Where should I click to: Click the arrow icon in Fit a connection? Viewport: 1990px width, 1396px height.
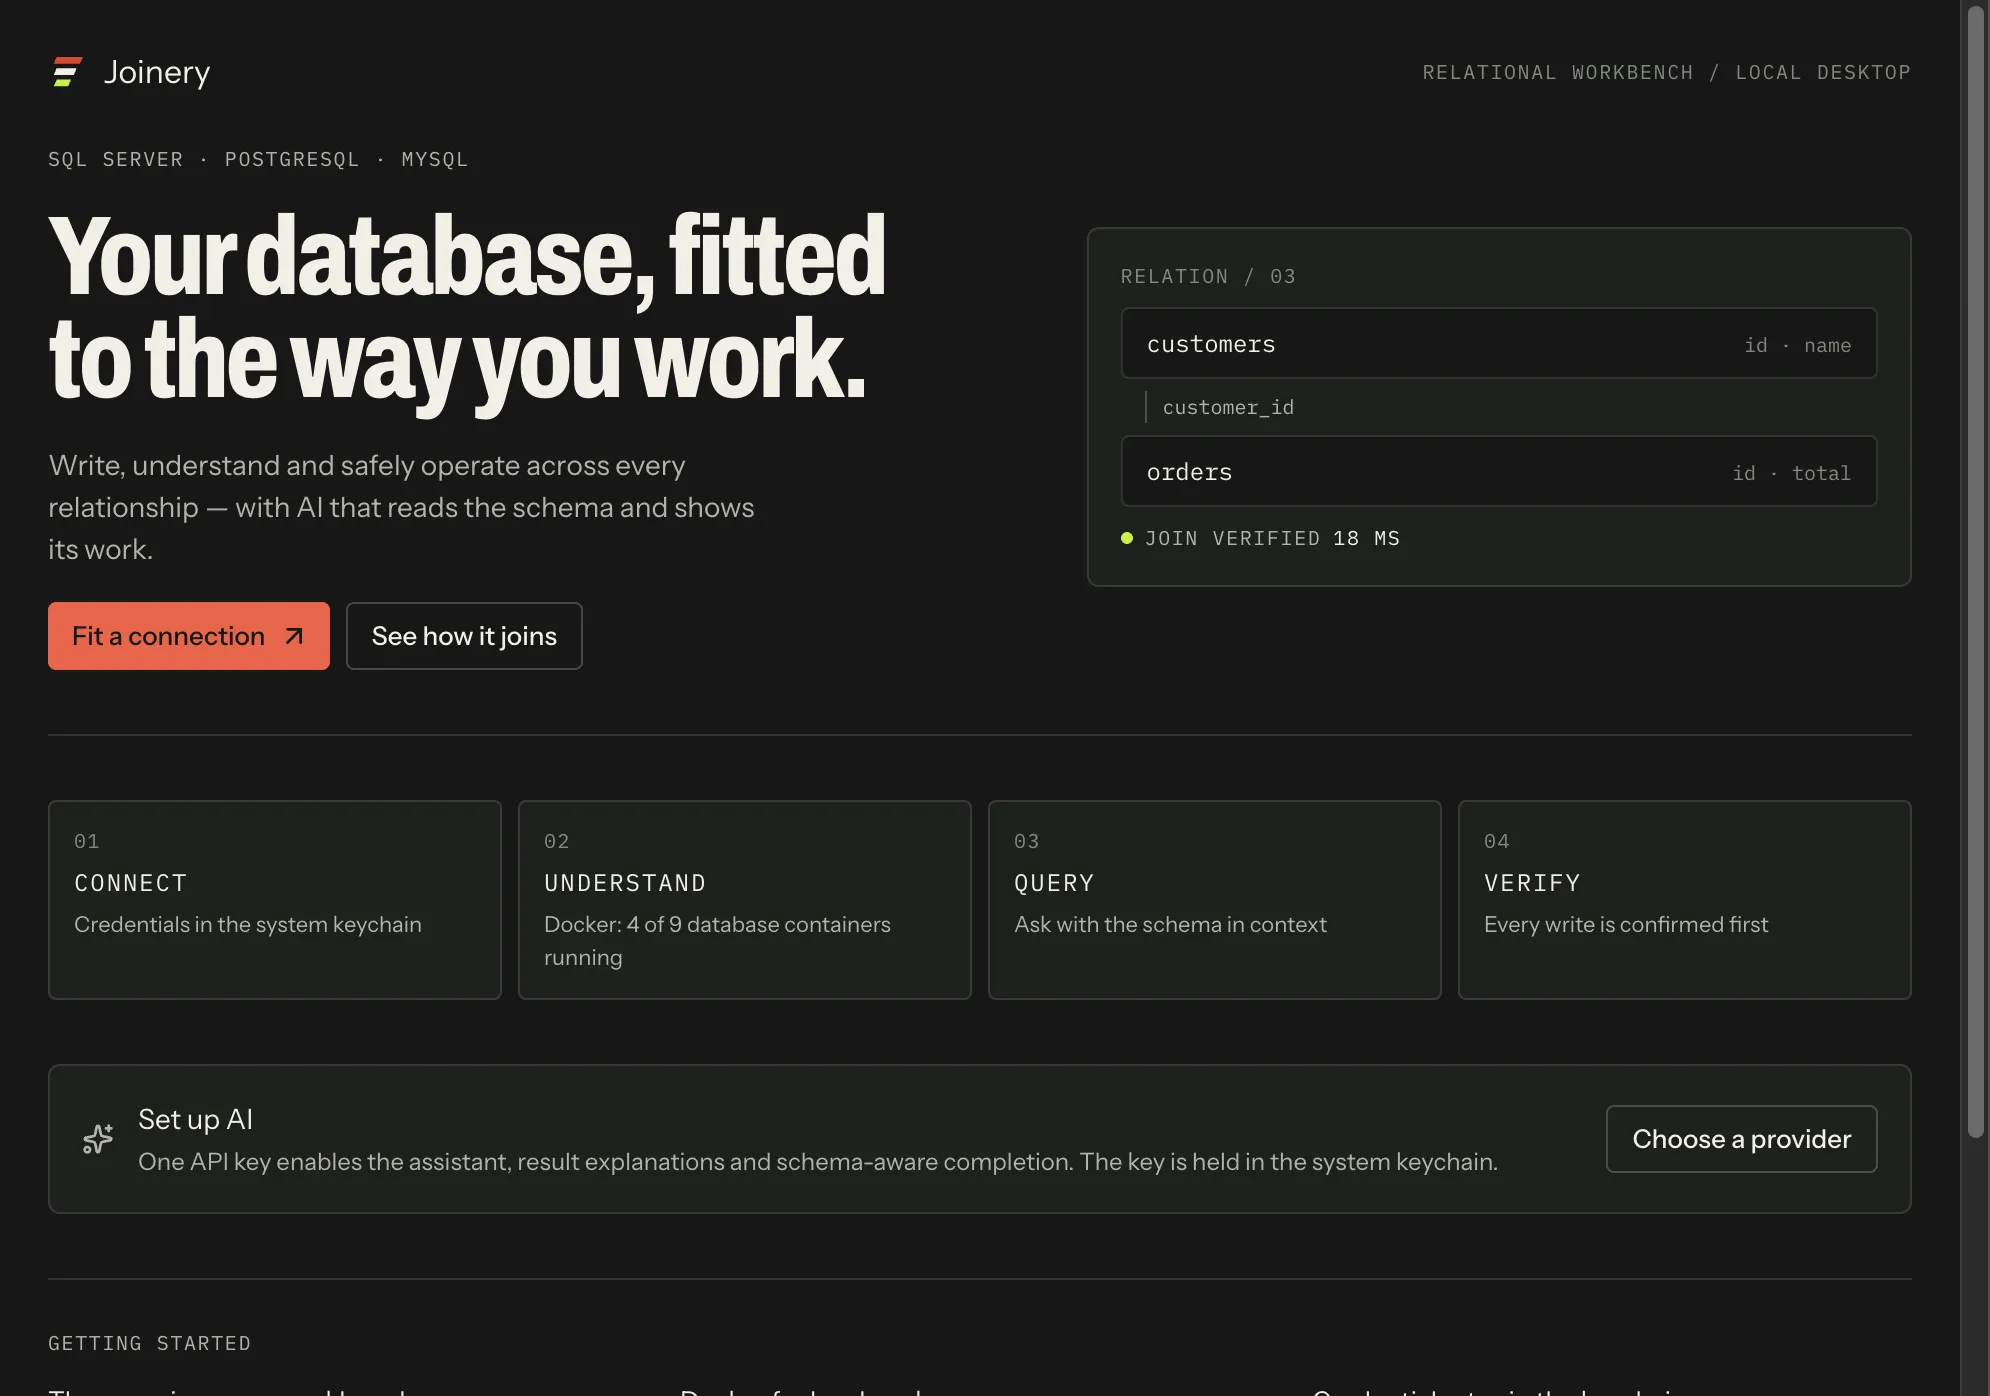coord(293,636)
